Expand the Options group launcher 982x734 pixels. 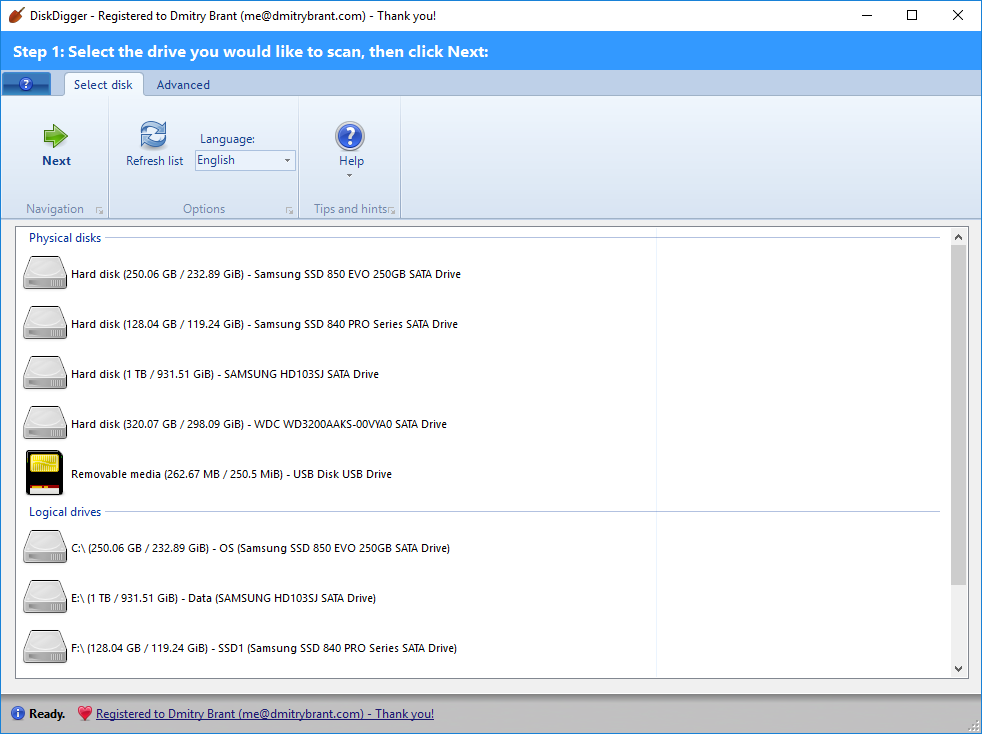pyautogui.click(x=289, y=210)
